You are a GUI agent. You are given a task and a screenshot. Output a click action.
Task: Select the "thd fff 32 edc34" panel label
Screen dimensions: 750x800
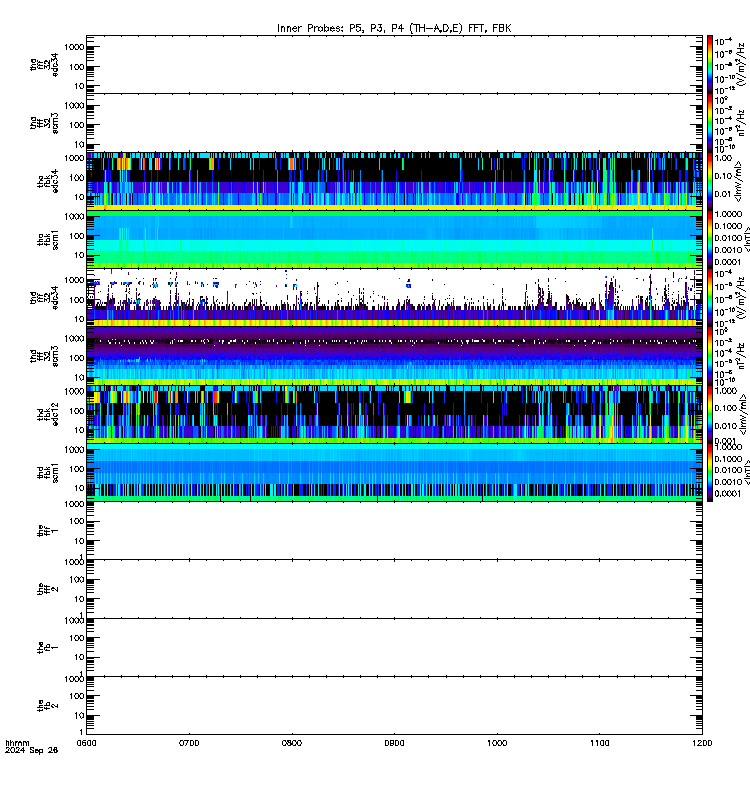(x=44, y=297)
